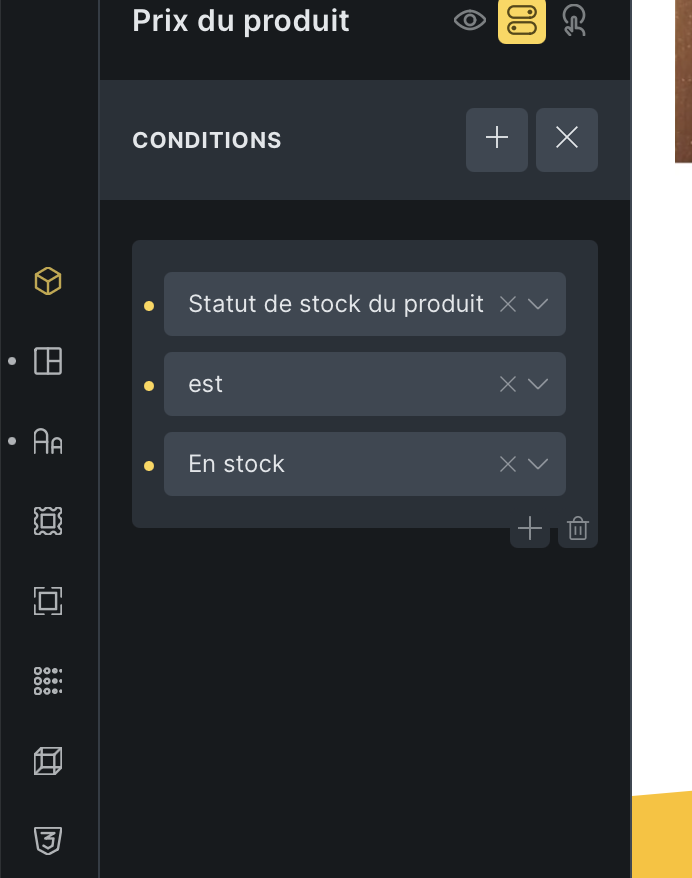Open the 'En stock' value dropdown

tap(538, 464)
